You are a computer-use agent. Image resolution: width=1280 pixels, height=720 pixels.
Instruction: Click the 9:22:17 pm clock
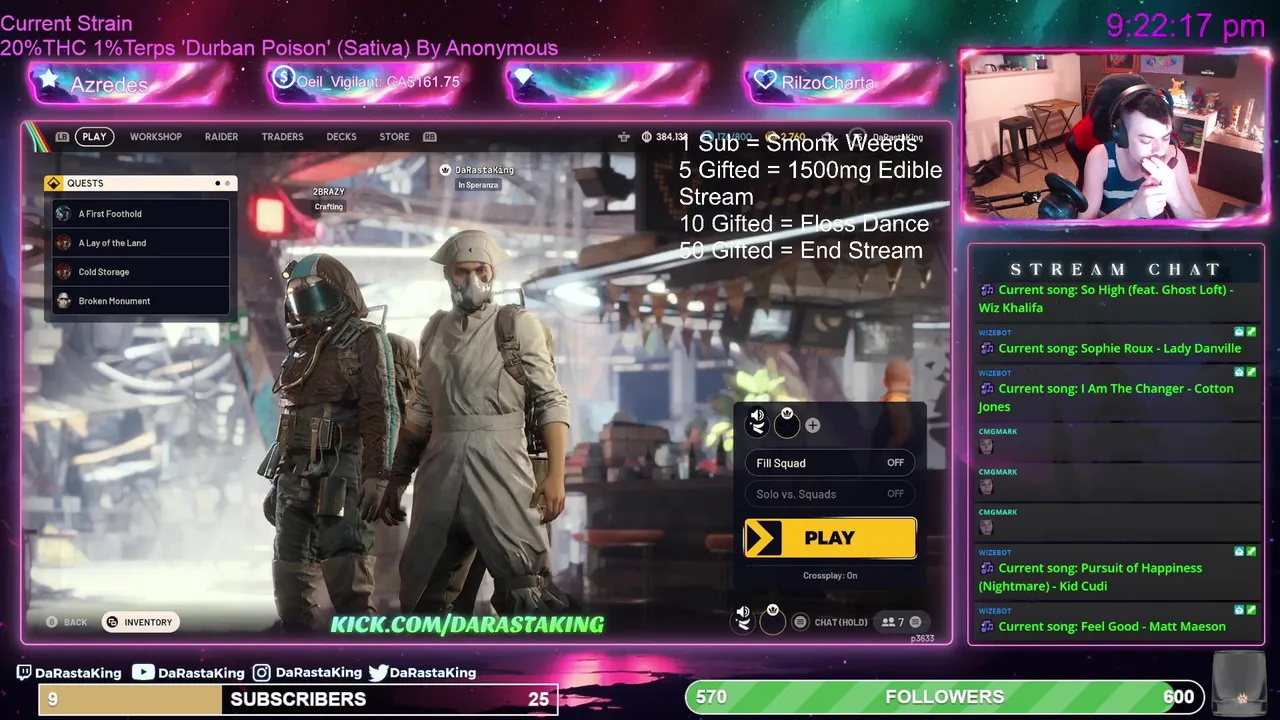1186,26
